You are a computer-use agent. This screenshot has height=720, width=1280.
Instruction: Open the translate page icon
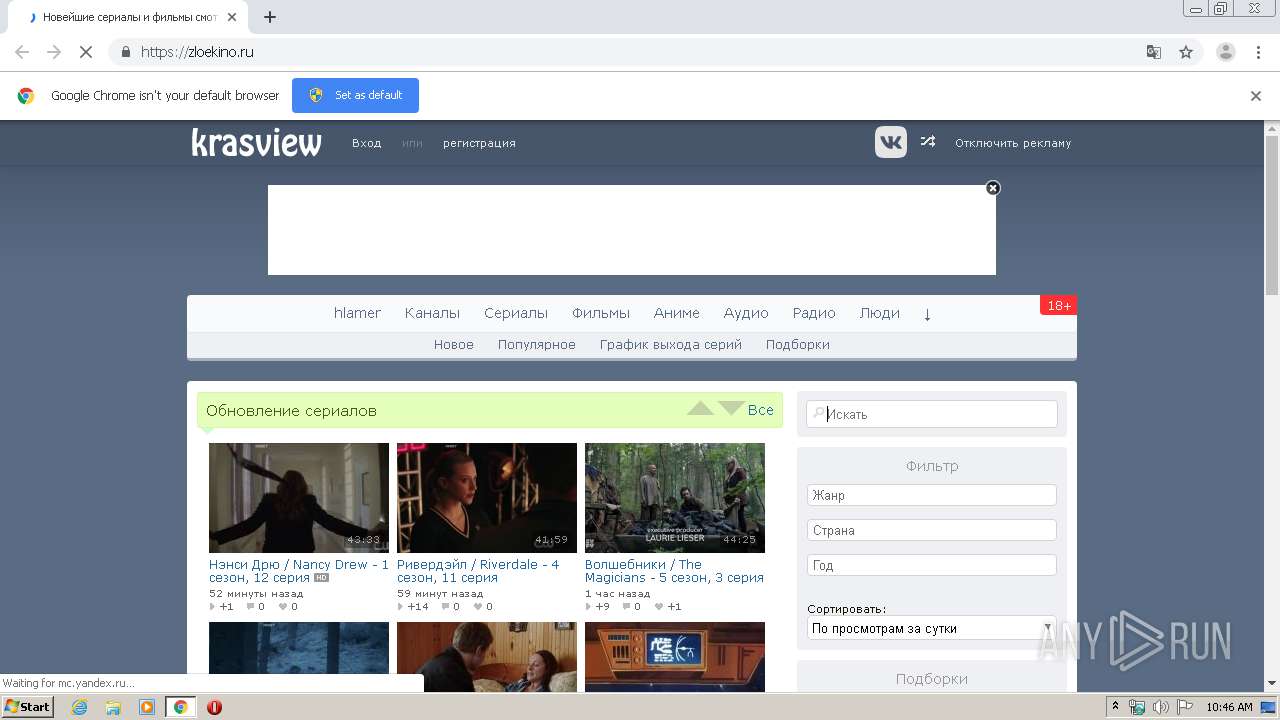click(1153, 52)
